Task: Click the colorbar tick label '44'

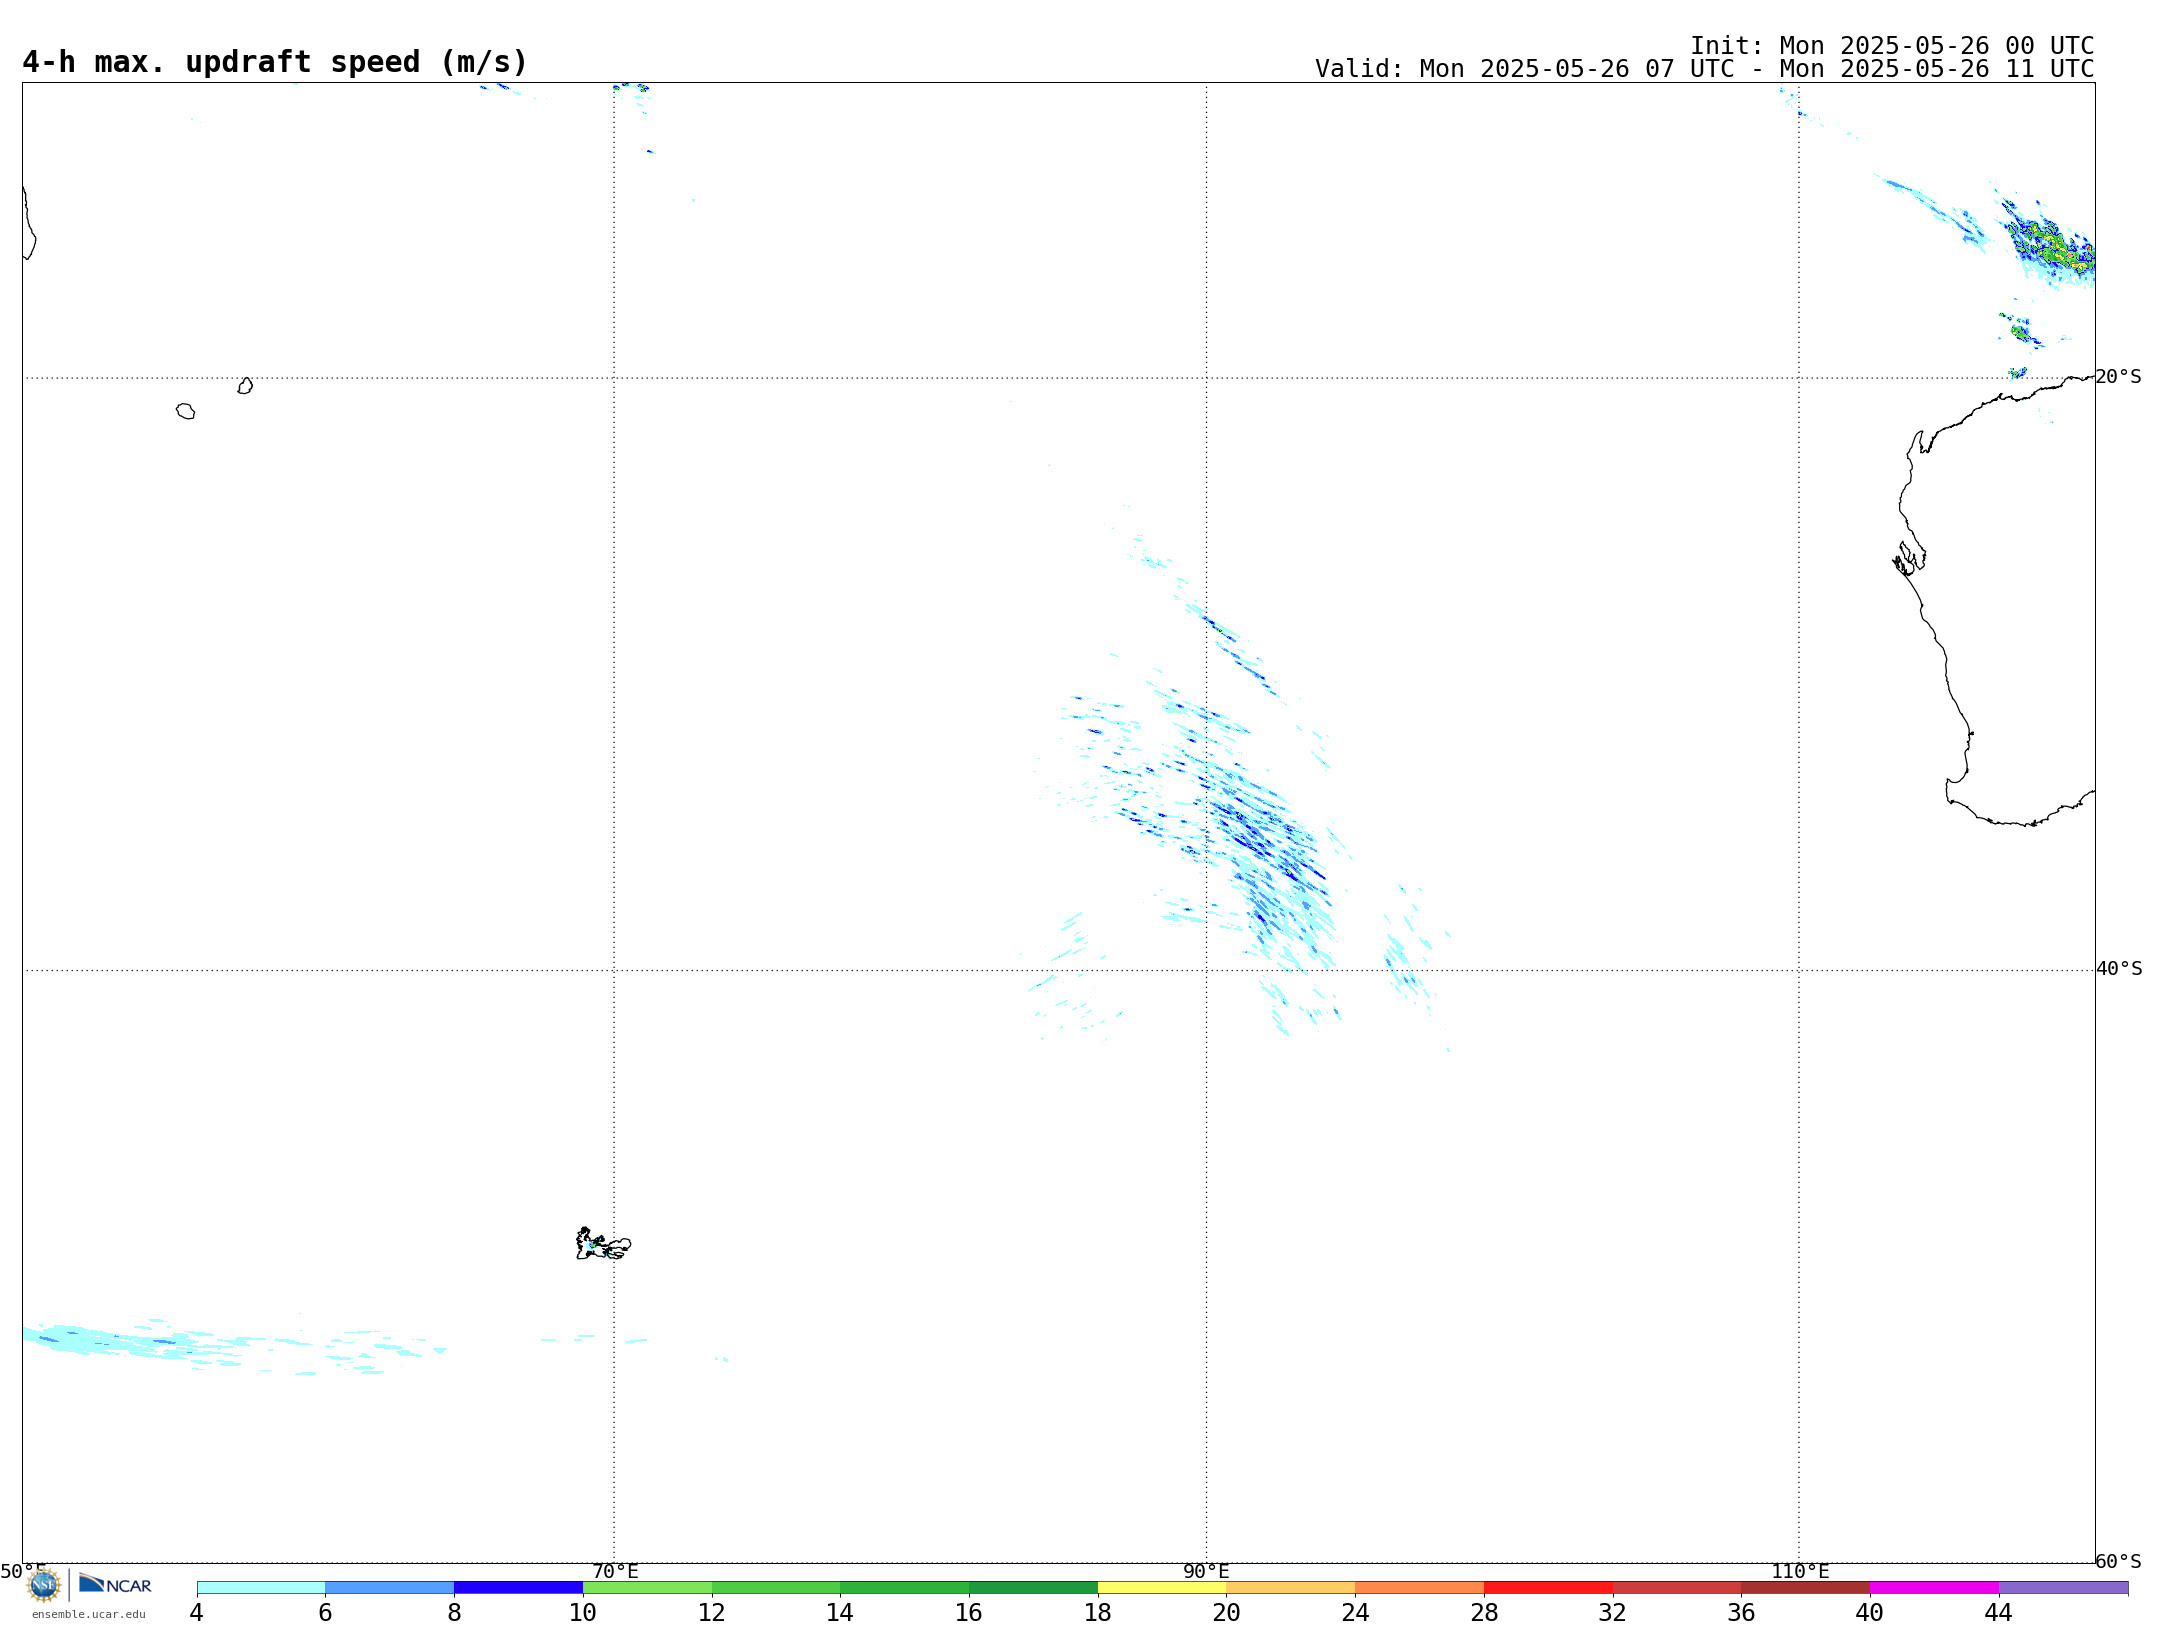Action: tap(1998, 1612)
